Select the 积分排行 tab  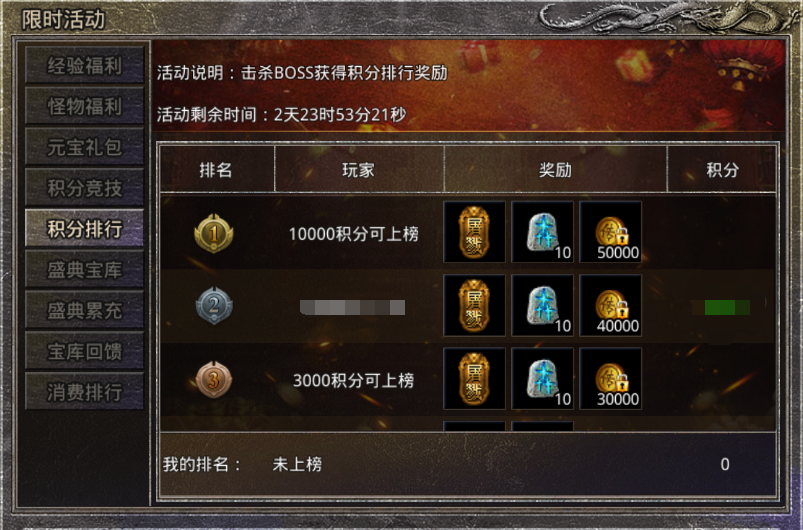click(x=84, y=228)
